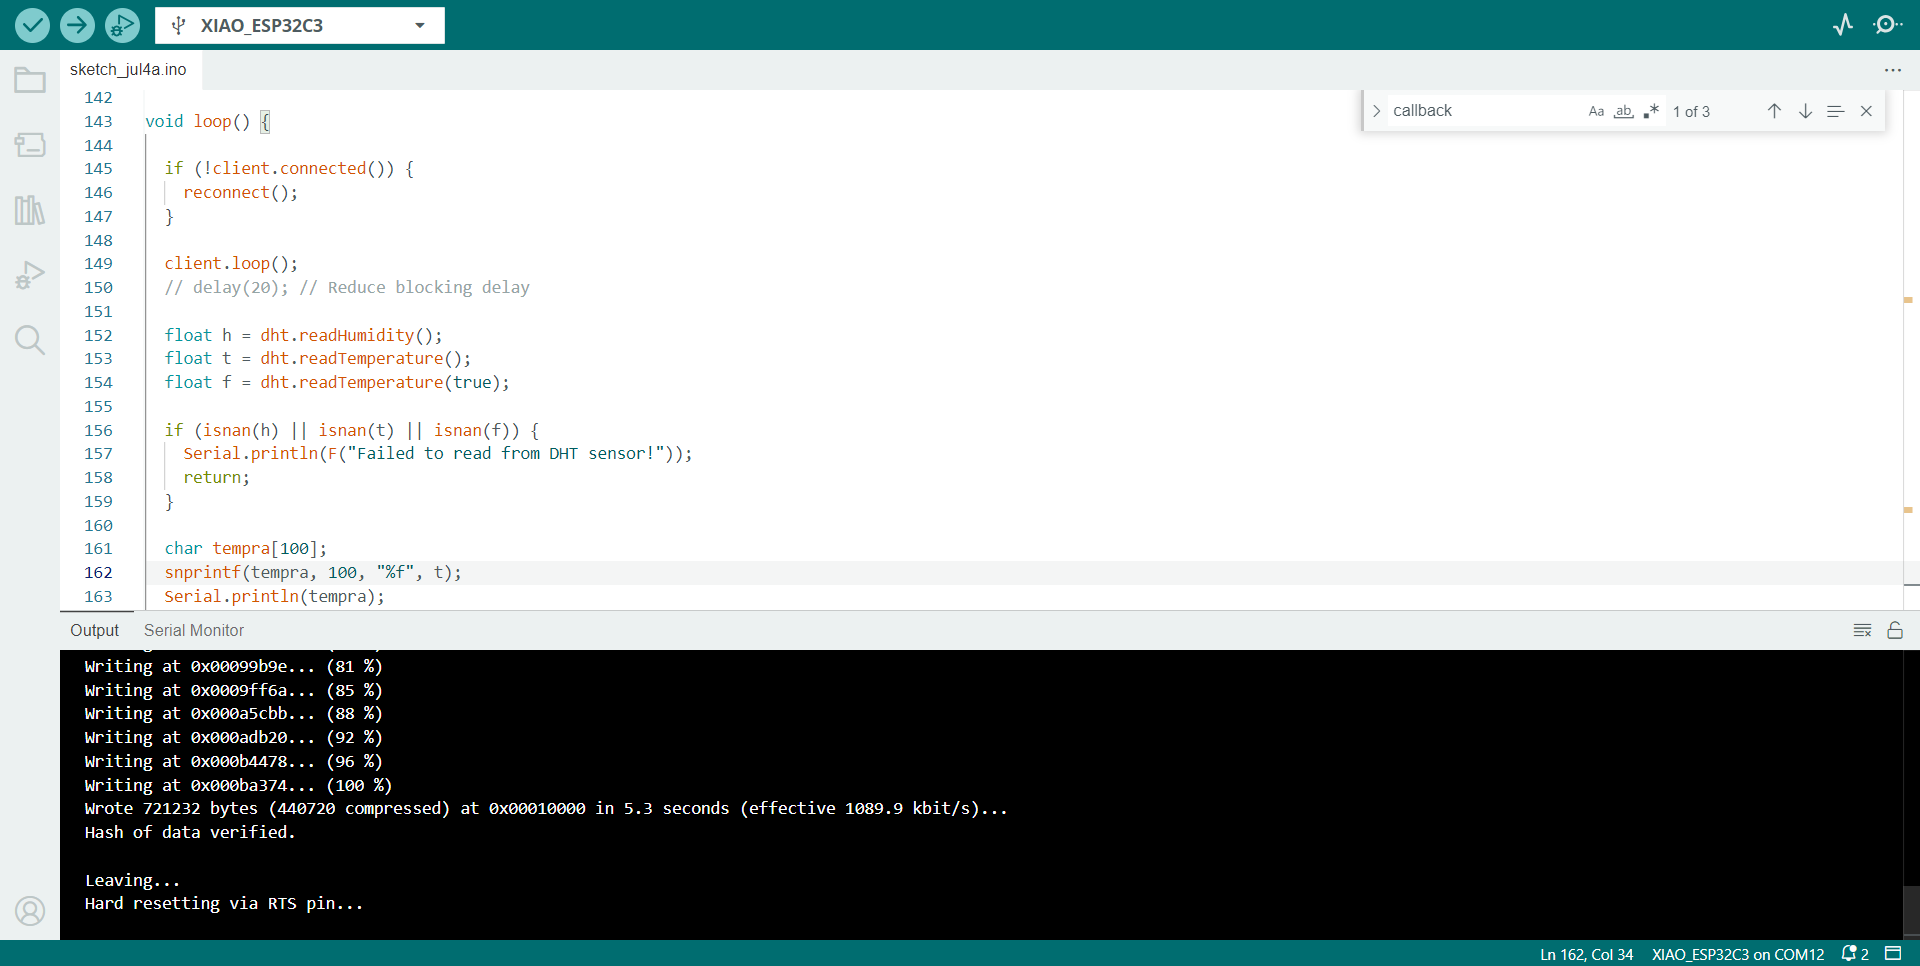Screen dimensions: 1920x966
Task: Click the 'float f' readTemperature(true) line
Action: coord(337,382)
